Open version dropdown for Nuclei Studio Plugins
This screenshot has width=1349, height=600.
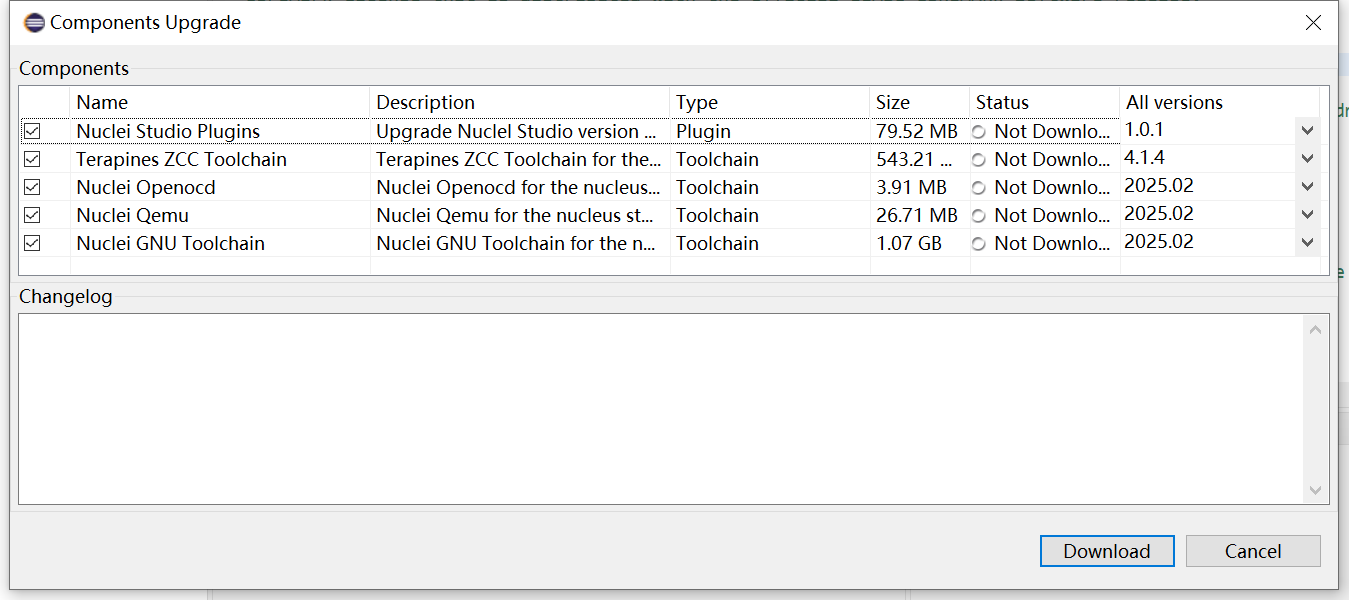click(1306, 131)
